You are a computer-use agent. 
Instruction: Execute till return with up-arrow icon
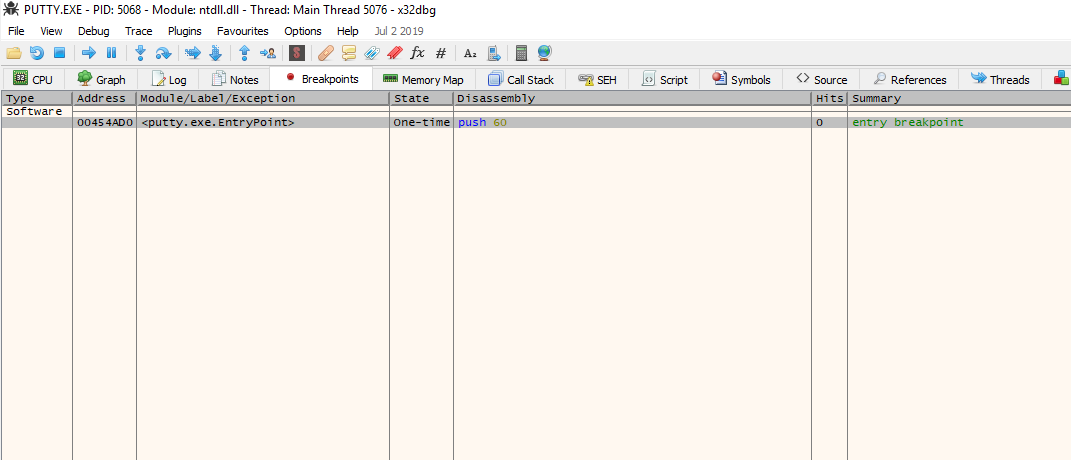coord(245,53)
